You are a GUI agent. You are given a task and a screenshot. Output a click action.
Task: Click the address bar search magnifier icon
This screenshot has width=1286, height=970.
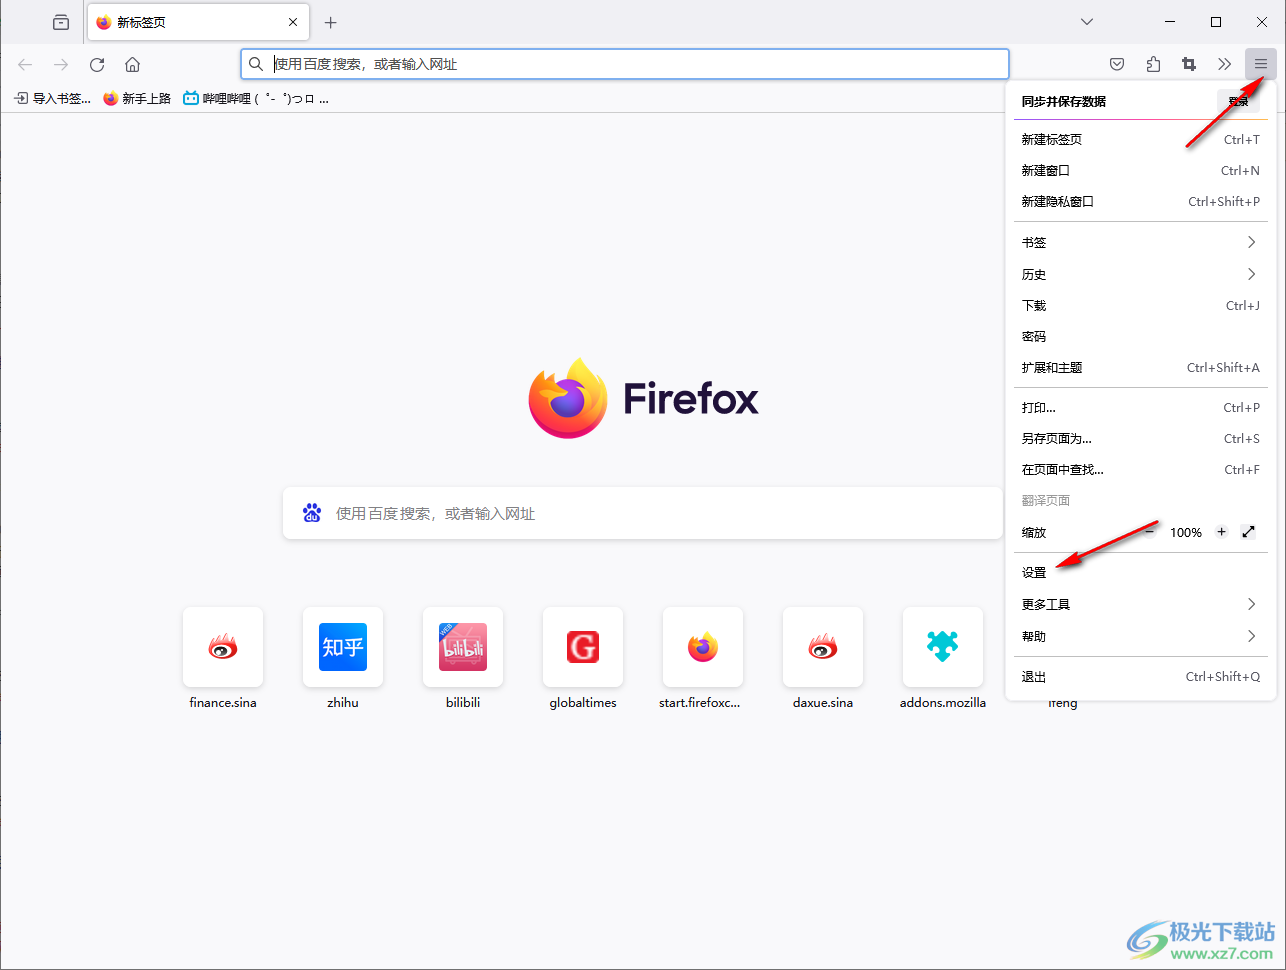click(x=256, y=64)
